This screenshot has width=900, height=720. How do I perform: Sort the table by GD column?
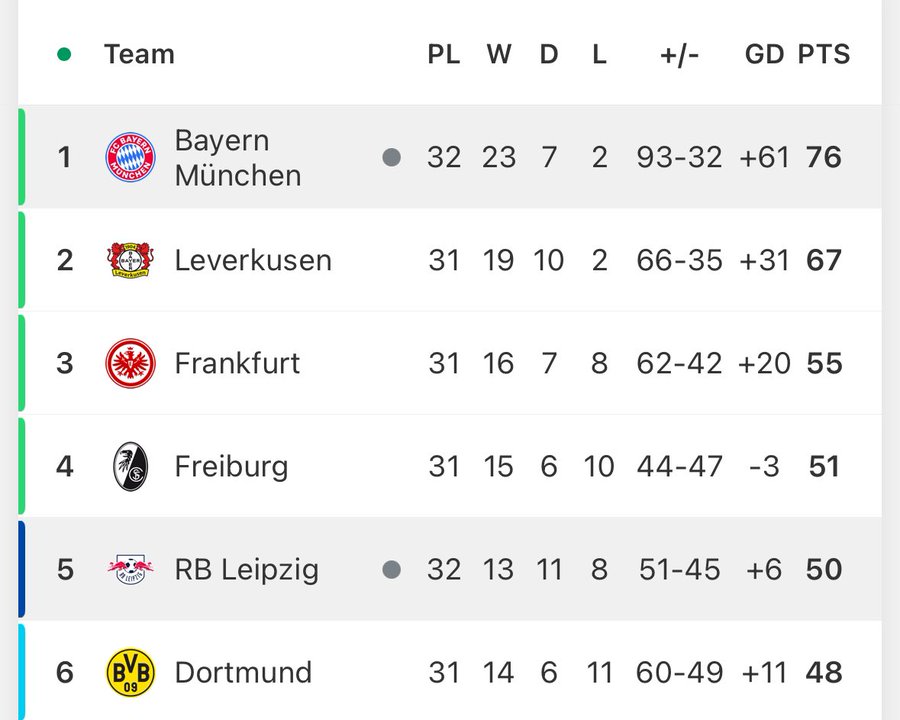(x=765, y=54)
